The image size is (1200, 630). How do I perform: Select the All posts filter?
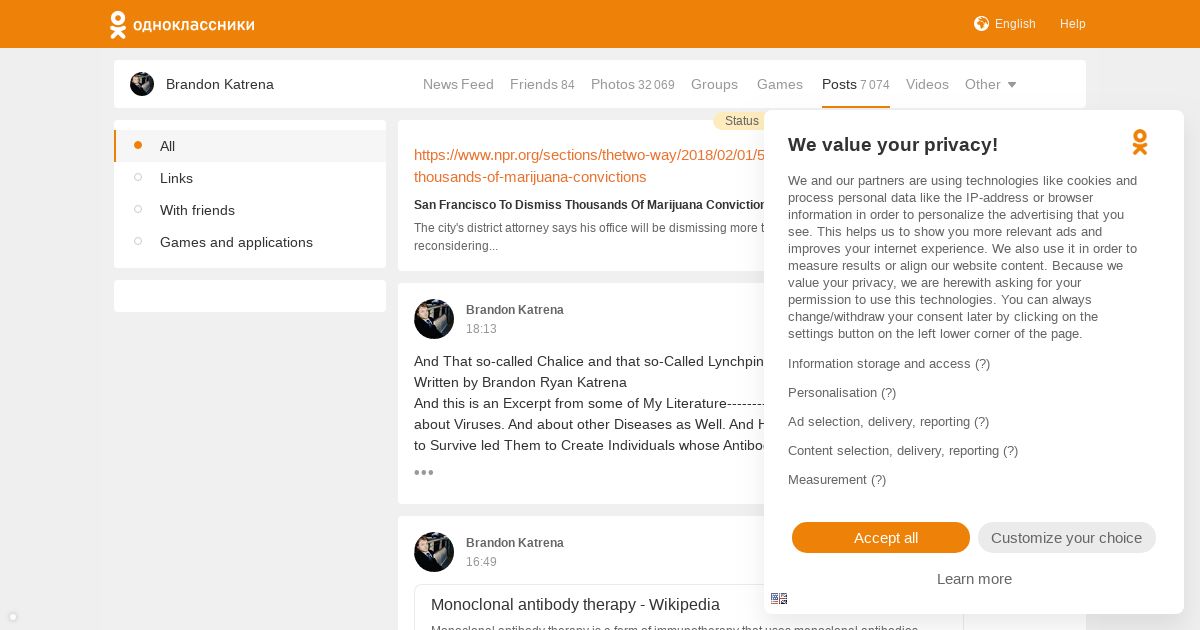(x=250, y=146)
